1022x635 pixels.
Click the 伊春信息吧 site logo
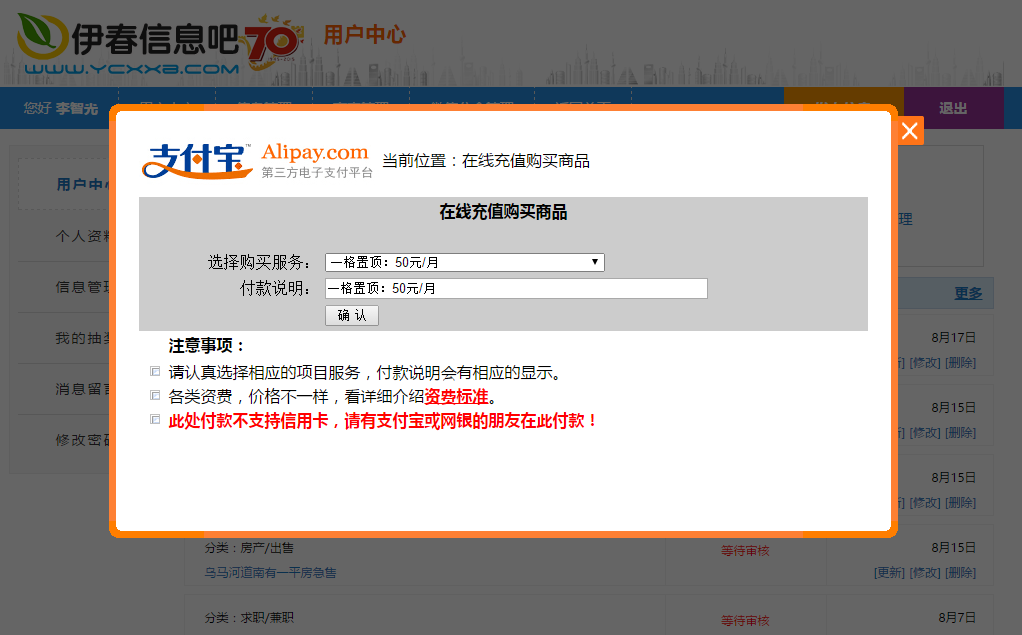tap(129, 45)
